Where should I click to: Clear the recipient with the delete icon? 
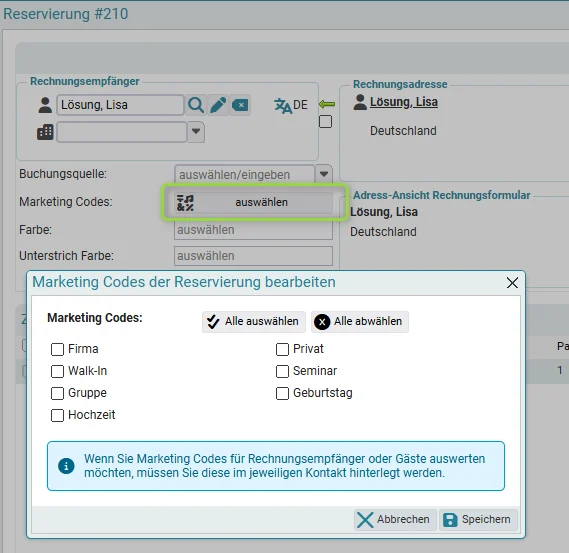[240, 105]
